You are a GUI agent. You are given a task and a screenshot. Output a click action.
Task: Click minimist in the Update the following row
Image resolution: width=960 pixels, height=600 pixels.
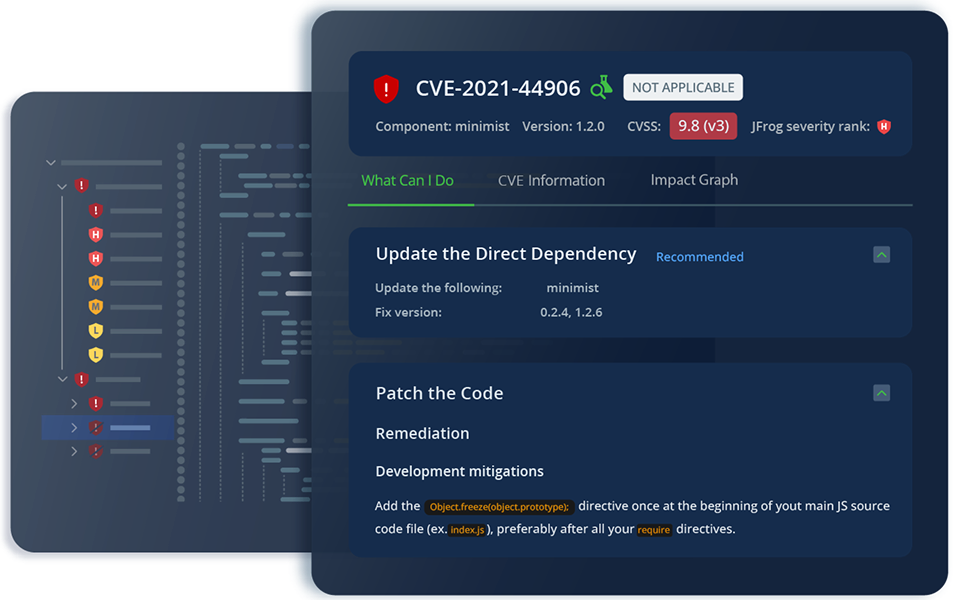(572, 288)
